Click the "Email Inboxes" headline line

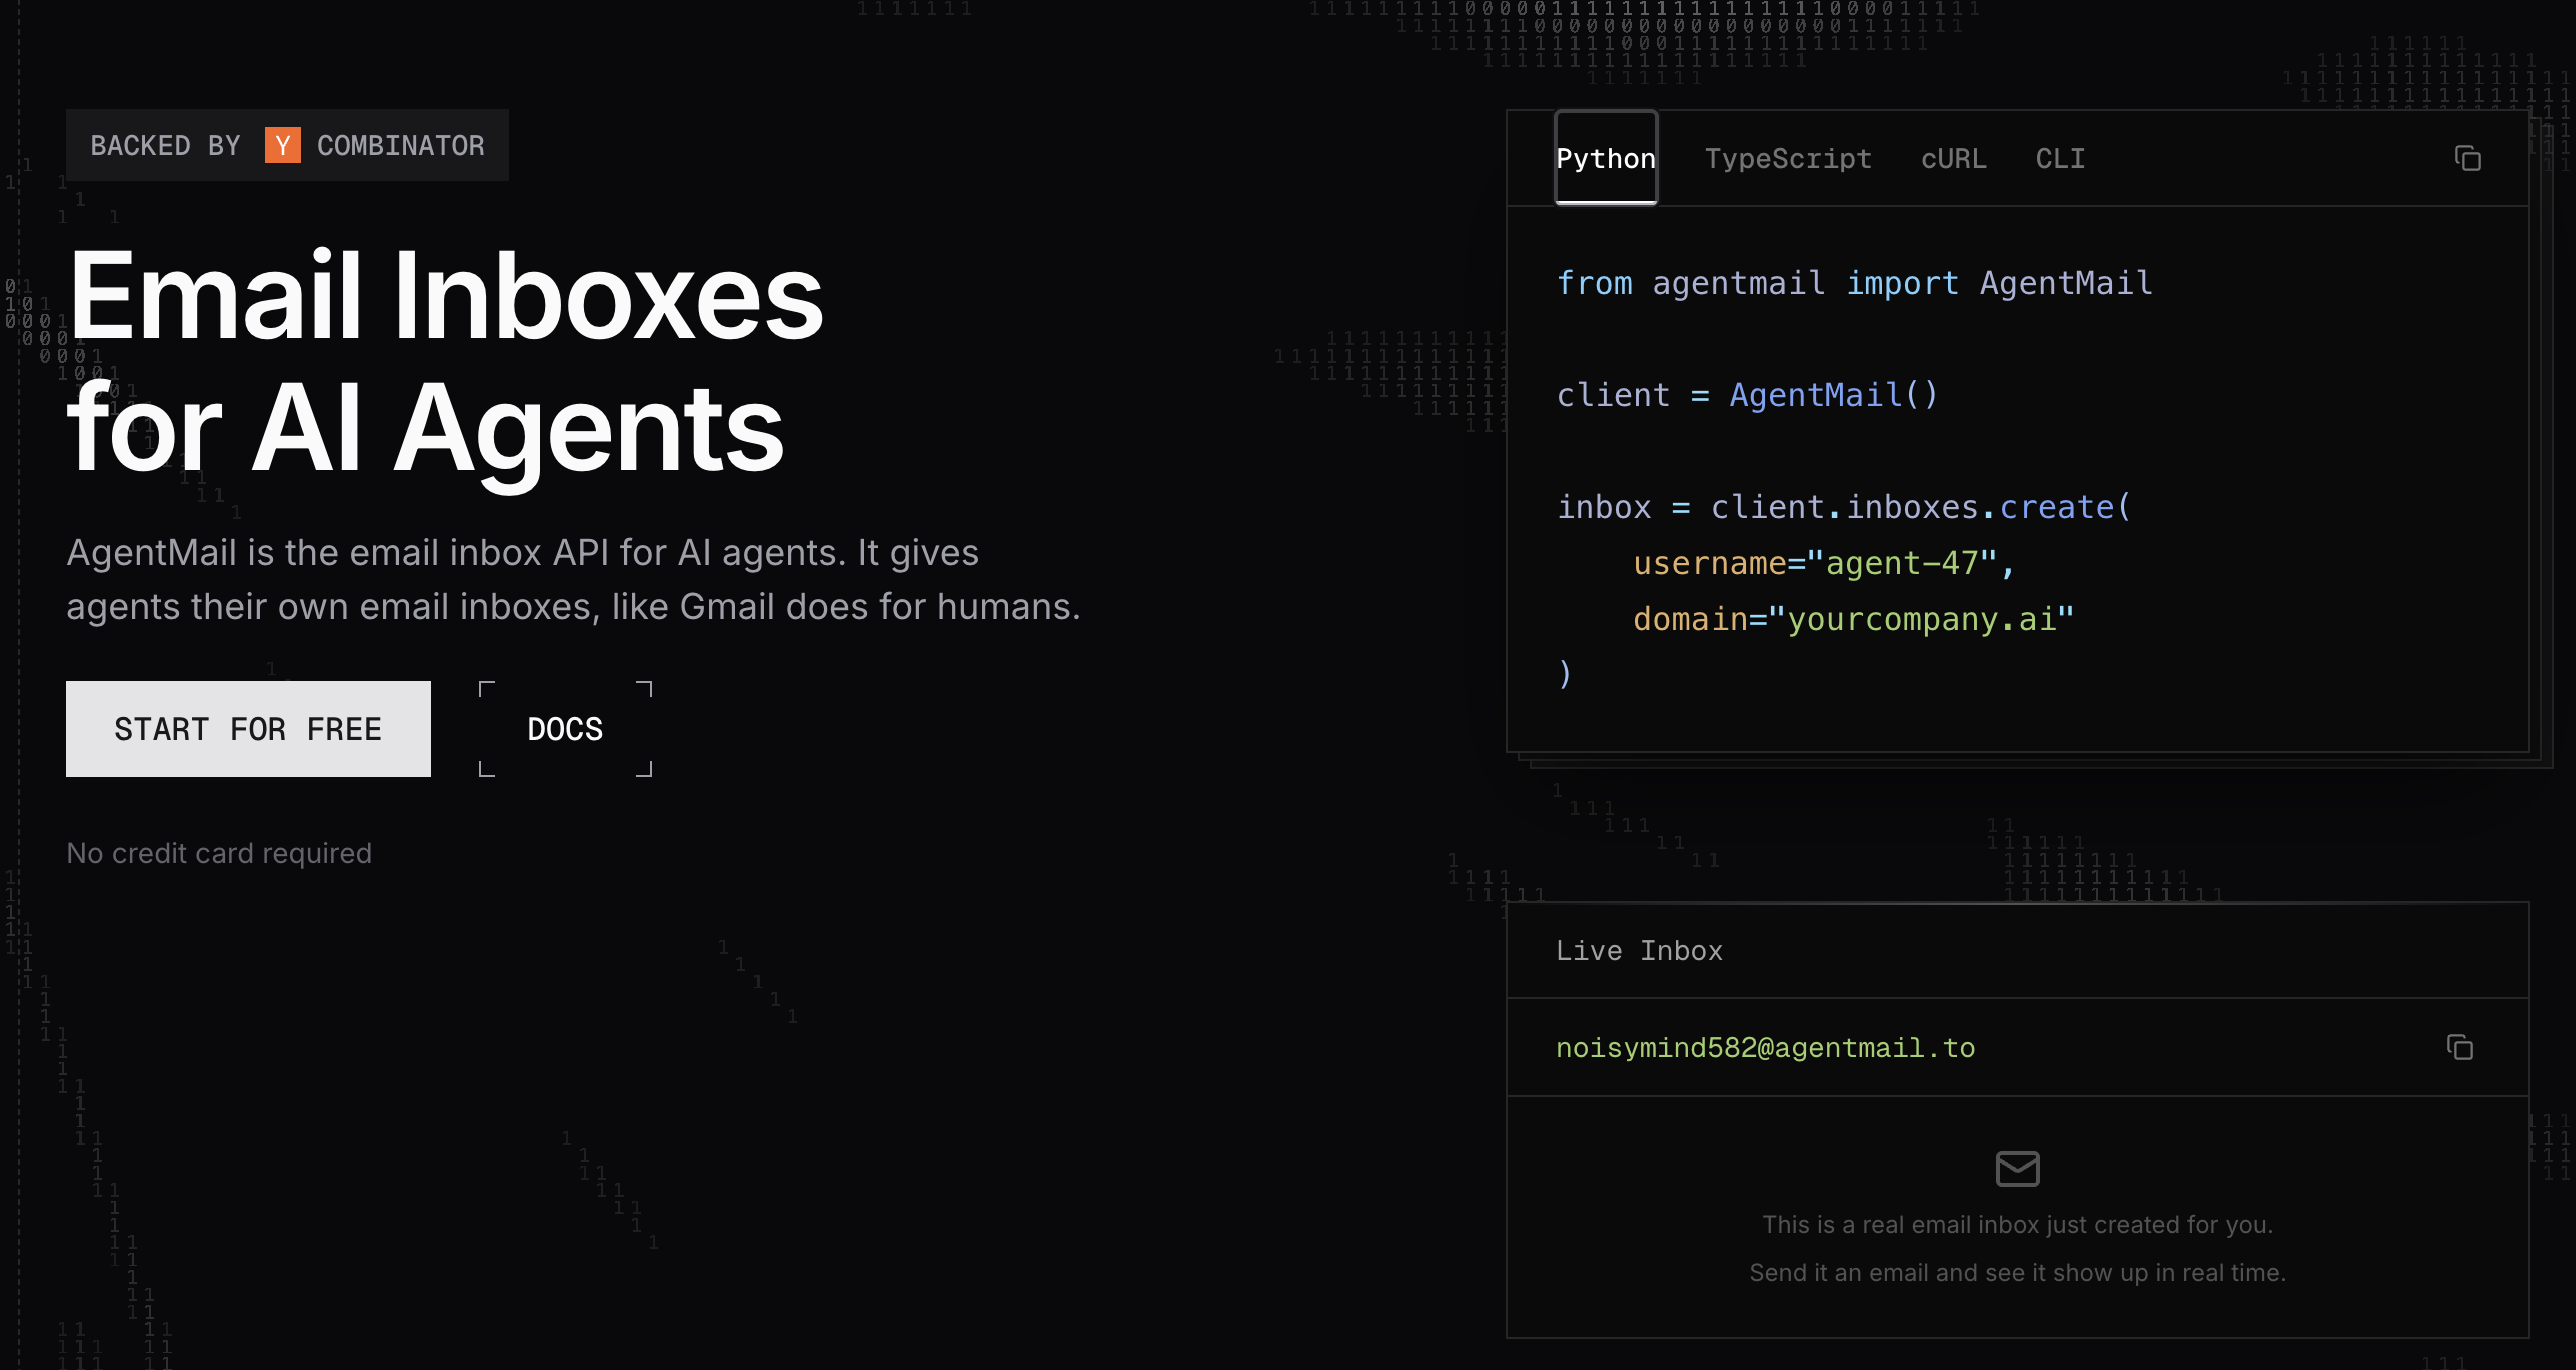click(446, 296)
